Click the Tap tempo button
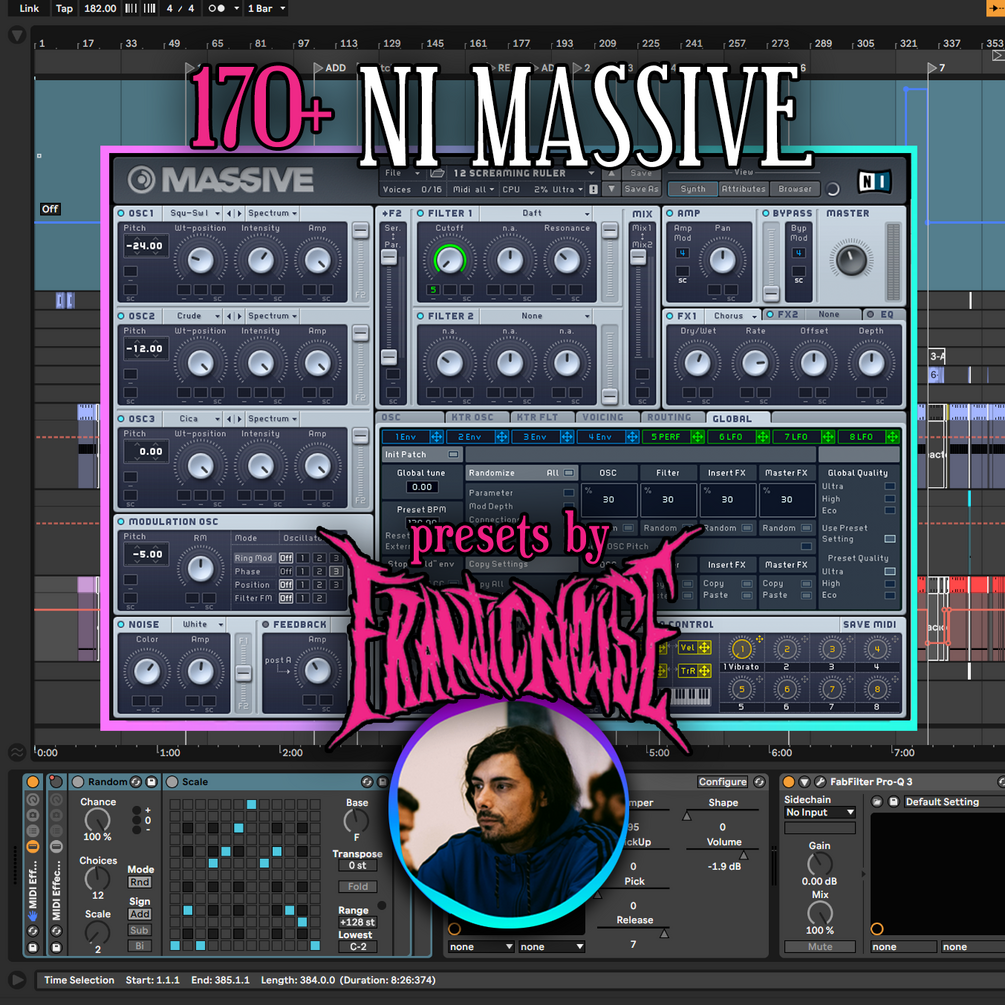 pos(64,8)
